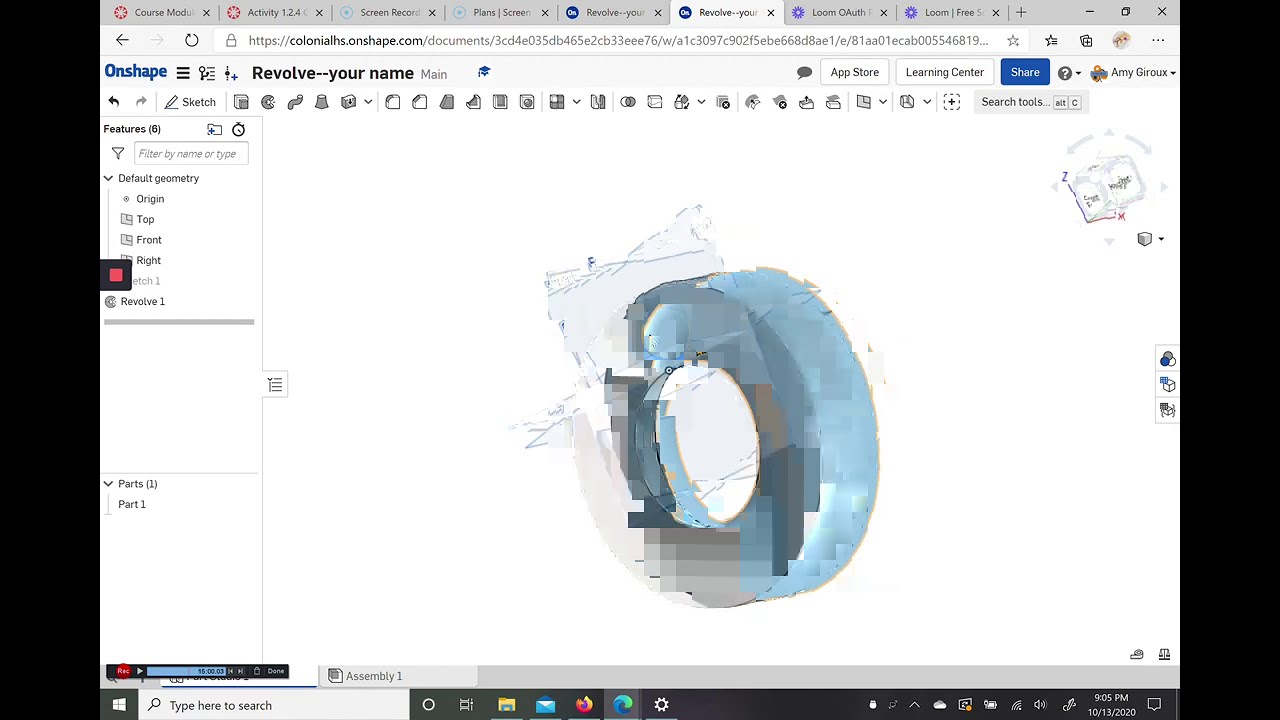Open the comments speech bubble icon
Screen dimensions: 1280x720
point(804,73)
